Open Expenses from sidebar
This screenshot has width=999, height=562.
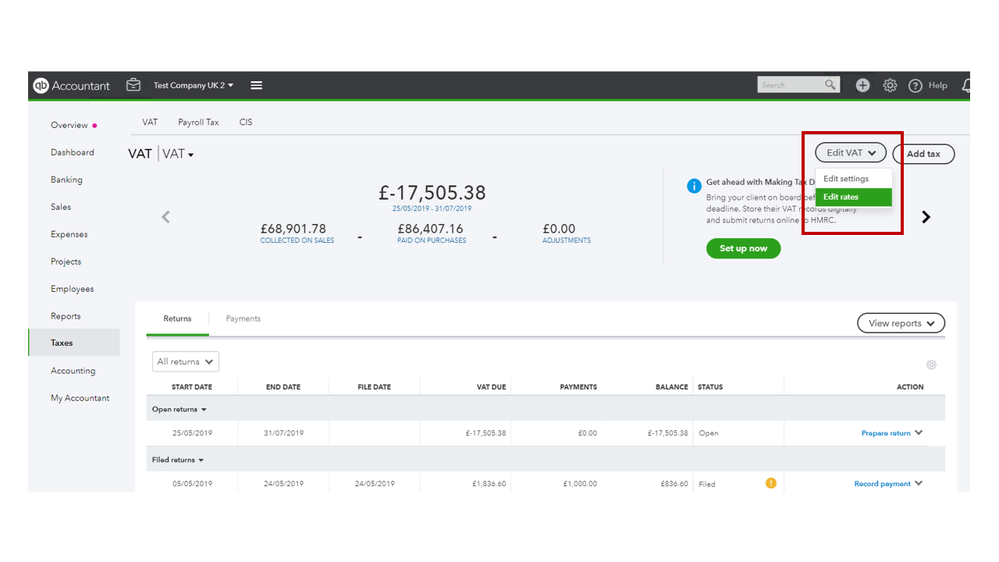point(69,234)
